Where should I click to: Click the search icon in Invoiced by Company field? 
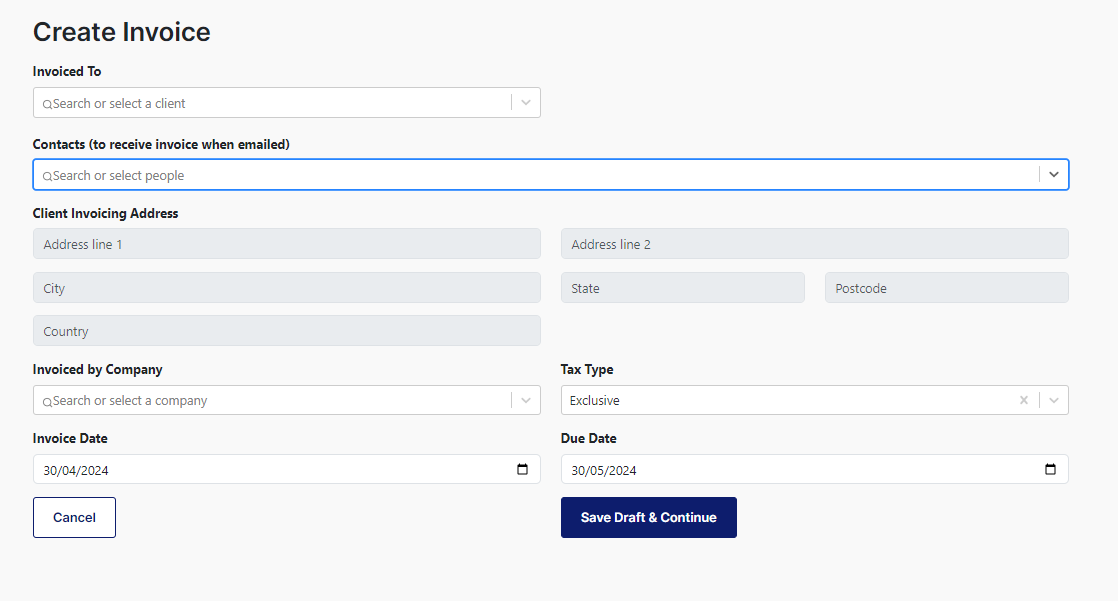point(47,400)
